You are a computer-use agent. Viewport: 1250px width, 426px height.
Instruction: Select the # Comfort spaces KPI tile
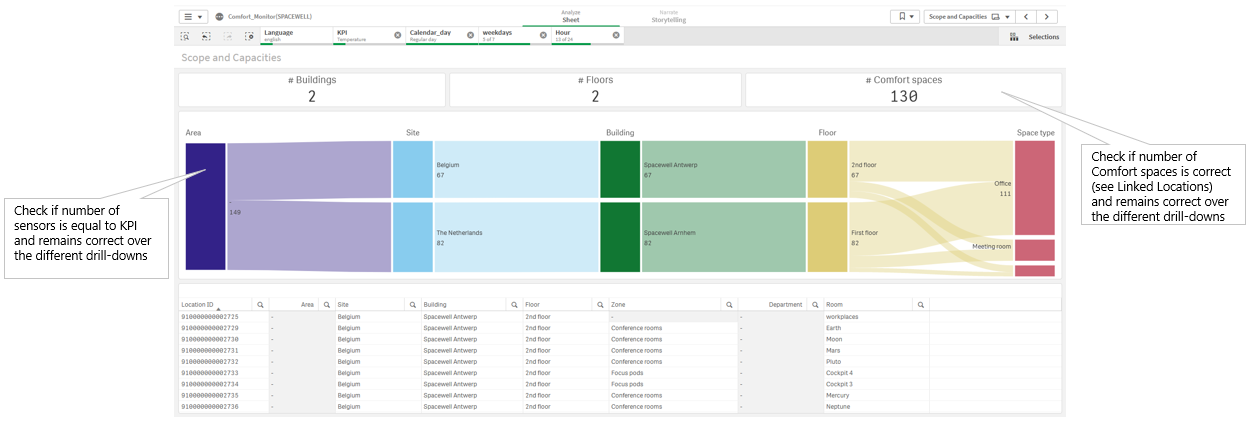[903, 89]
